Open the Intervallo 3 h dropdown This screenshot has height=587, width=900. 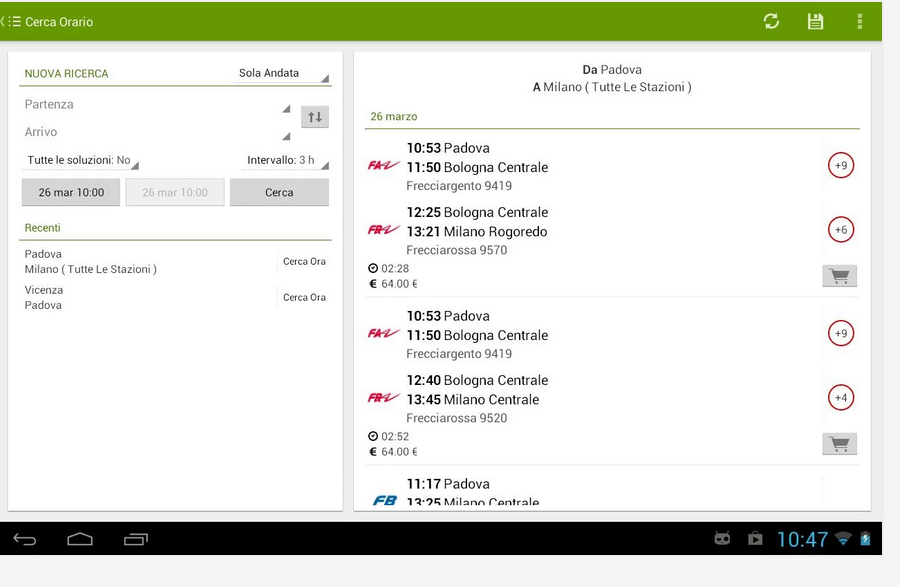pyautogui.click(x=286, y=161)
